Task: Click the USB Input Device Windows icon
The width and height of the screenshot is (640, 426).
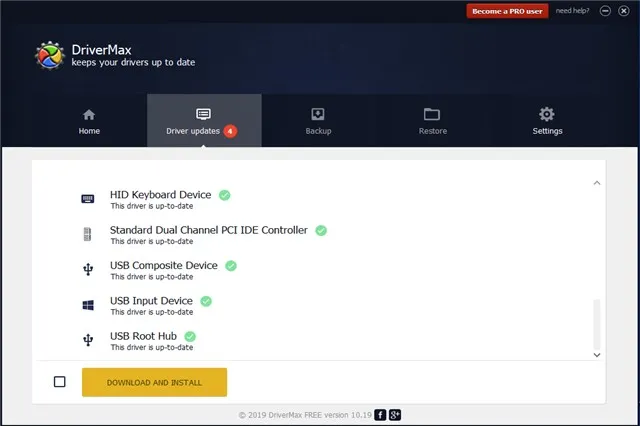Action: tap(88, 305)
